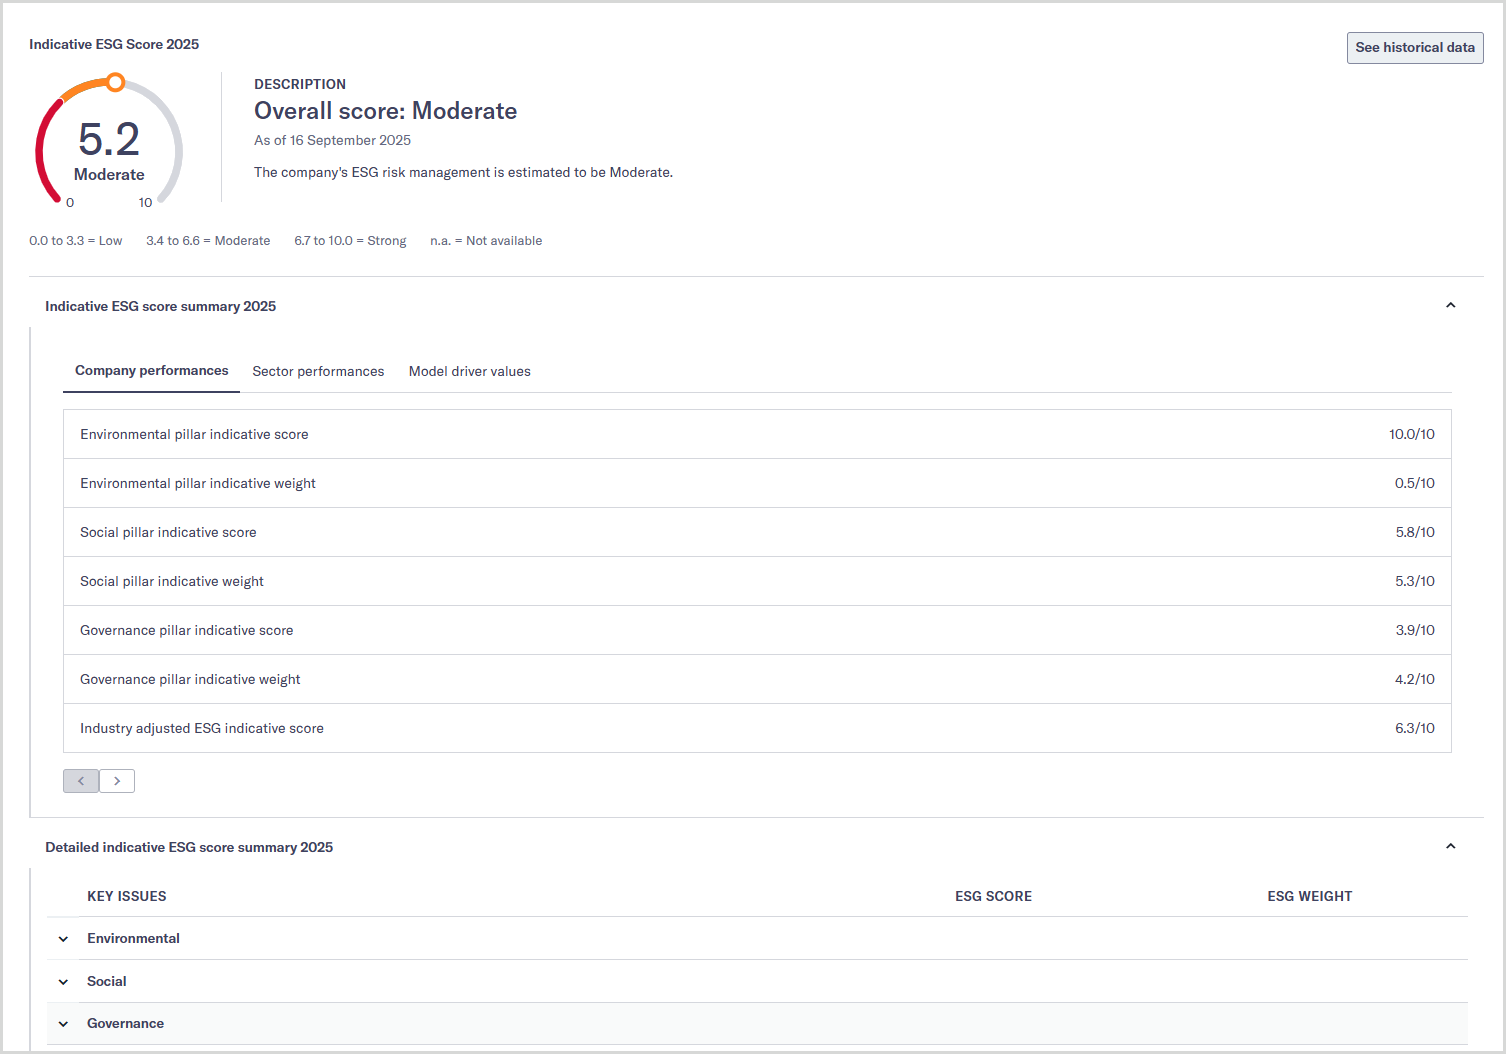
Task: Switch to the Sector performances tab
Action: (x=318, y=371)
